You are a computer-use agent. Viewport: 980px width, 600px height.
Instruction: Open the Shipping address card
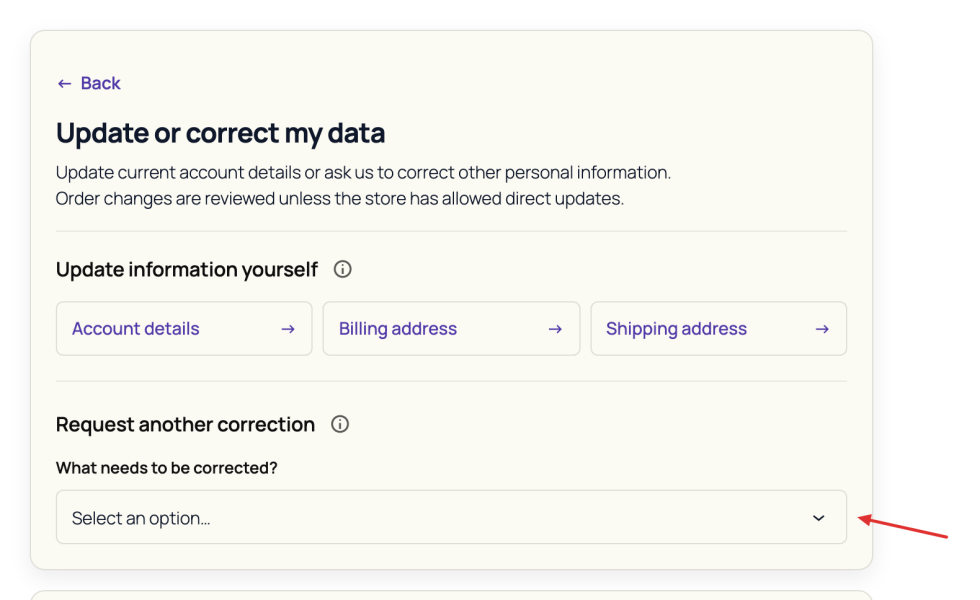point(719,329)
